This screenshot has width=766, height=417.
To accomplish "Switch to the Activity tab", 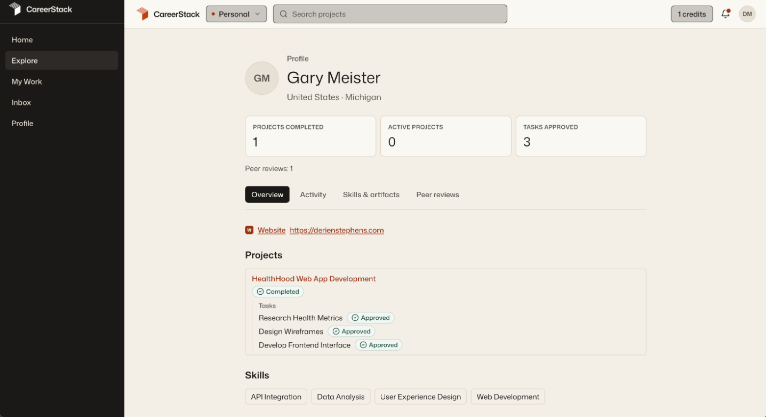I will (313, 194).
